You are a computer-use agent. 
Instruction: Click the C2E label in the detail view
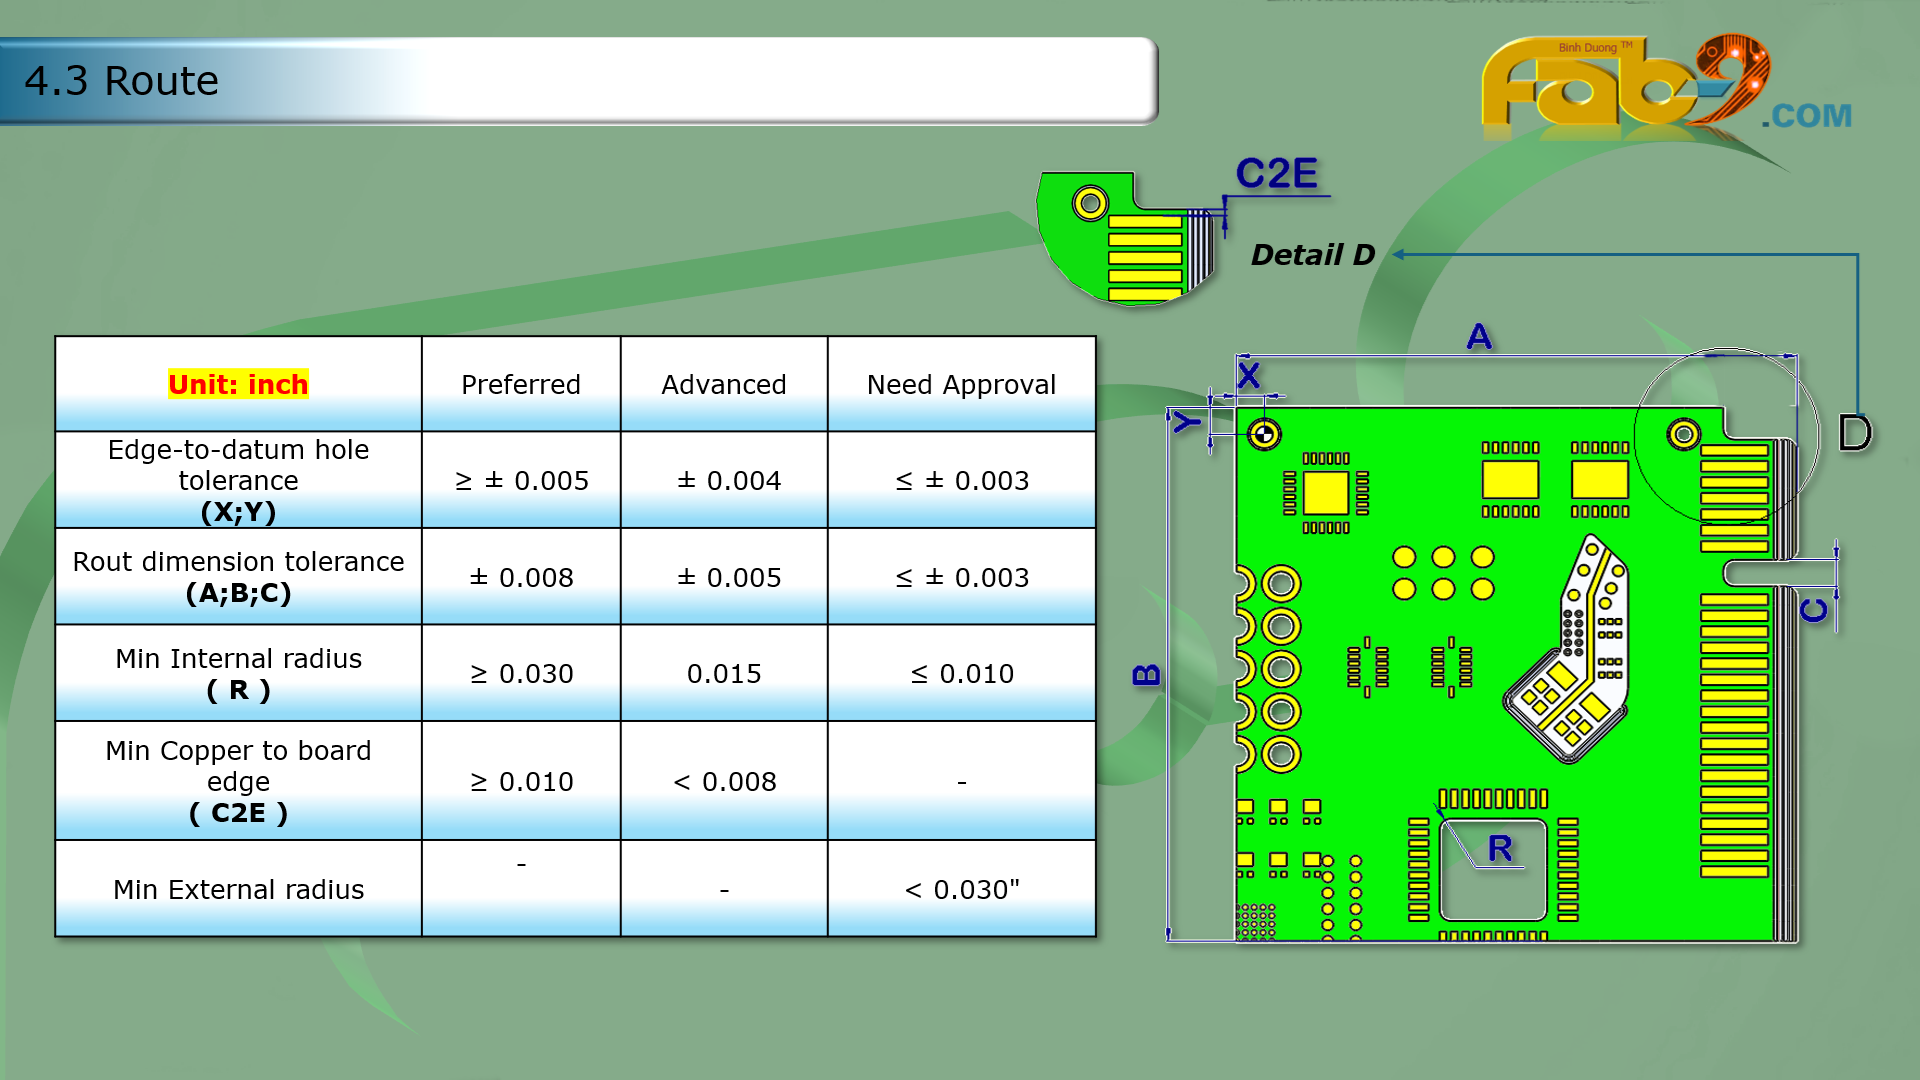tap(1276, 174)
